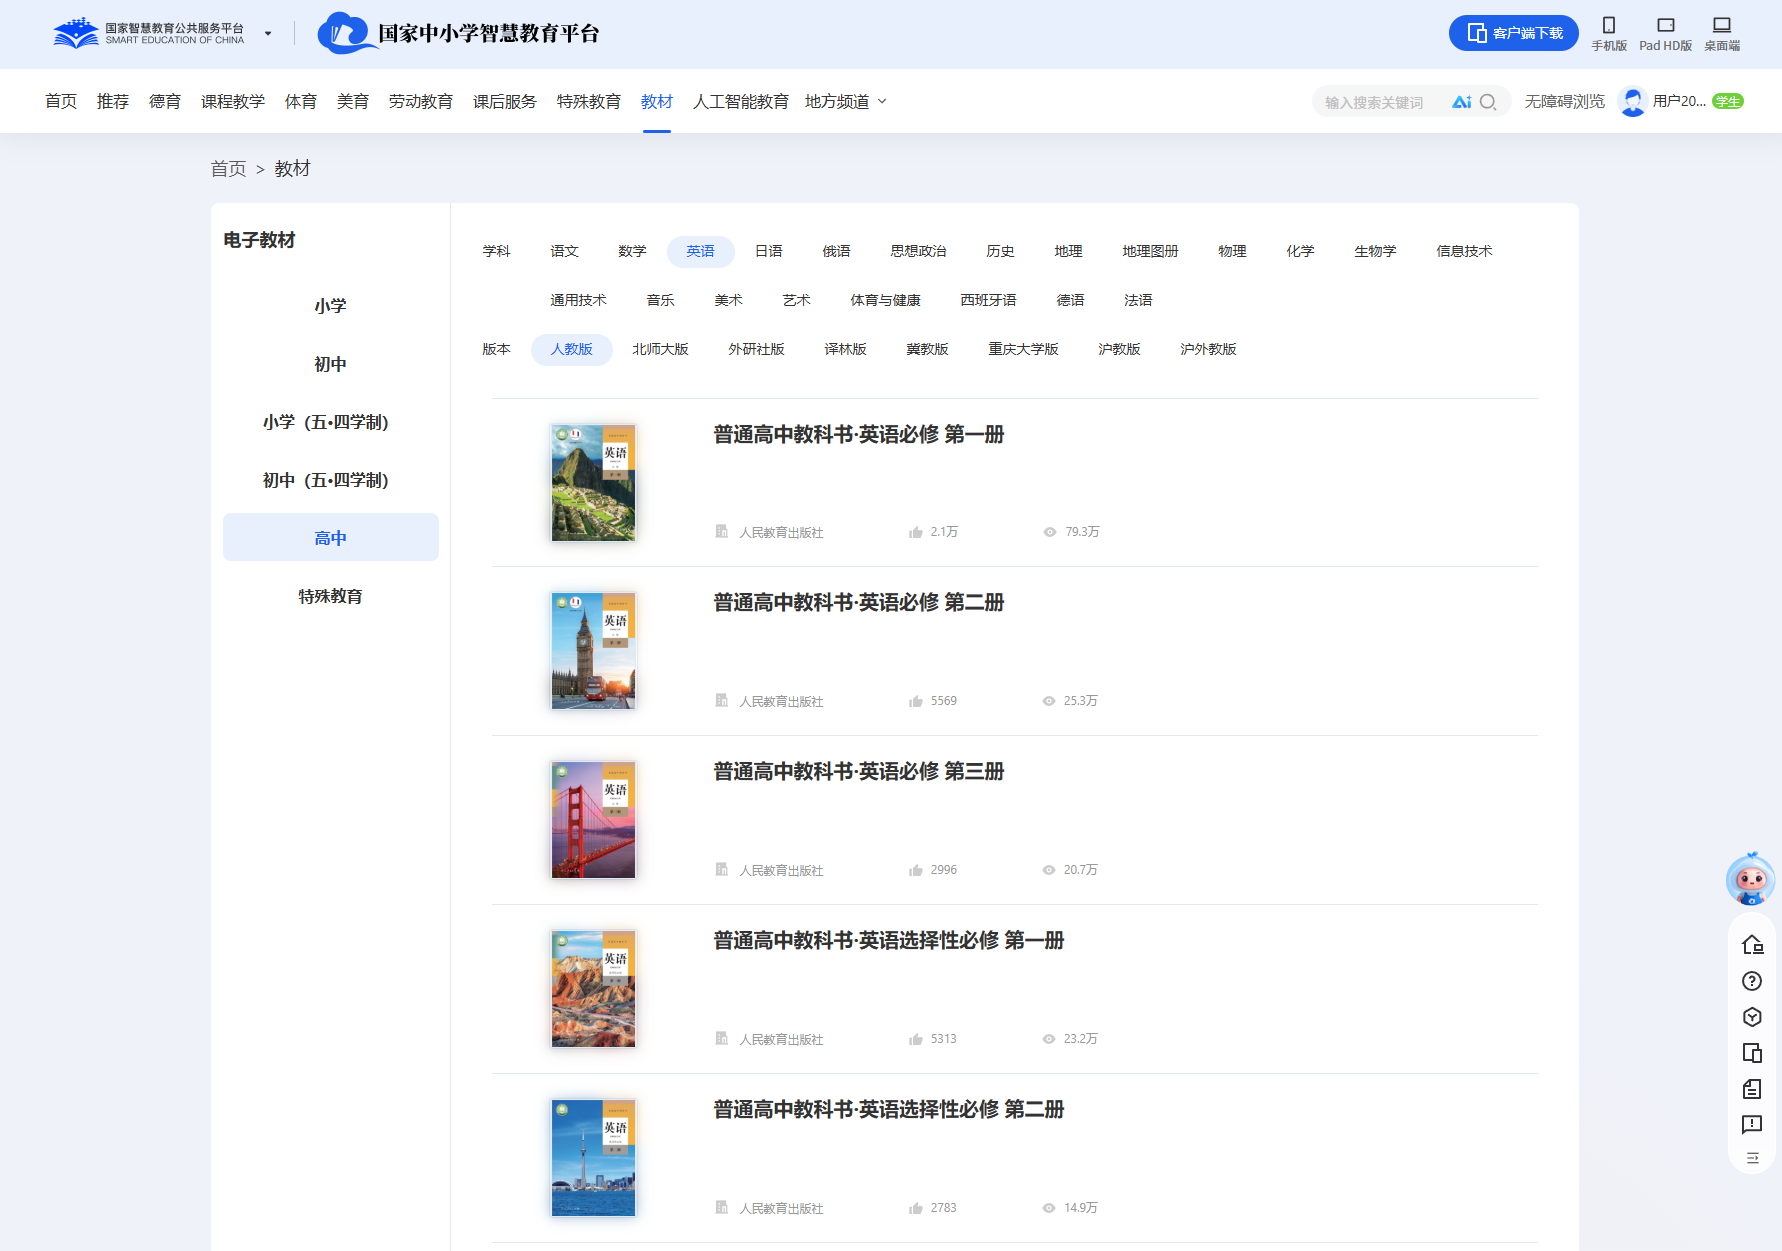Image resolution: width=1782 pixels, height=1251 pixels.
Task: Click into the search keyword input field
Action: pos(1380,102)
